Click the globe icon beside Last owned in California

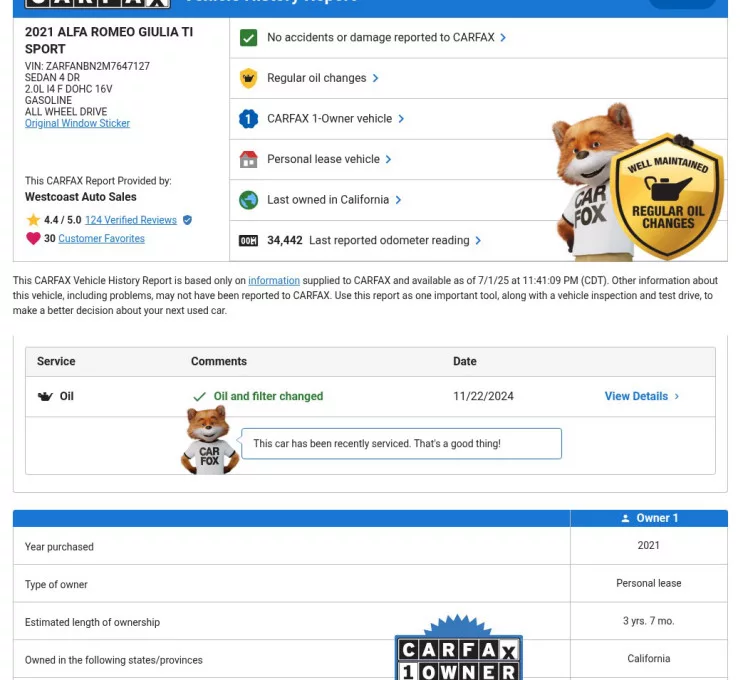coord(249,200)
